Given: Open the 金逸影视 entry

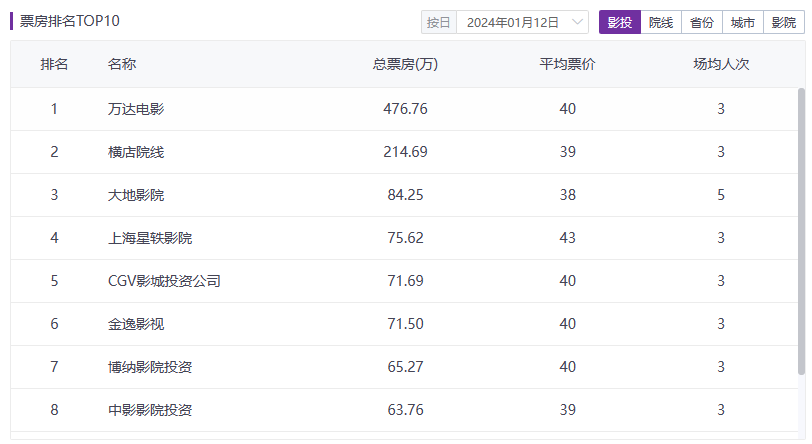Looking at the screenshot, I should [136, 324].
